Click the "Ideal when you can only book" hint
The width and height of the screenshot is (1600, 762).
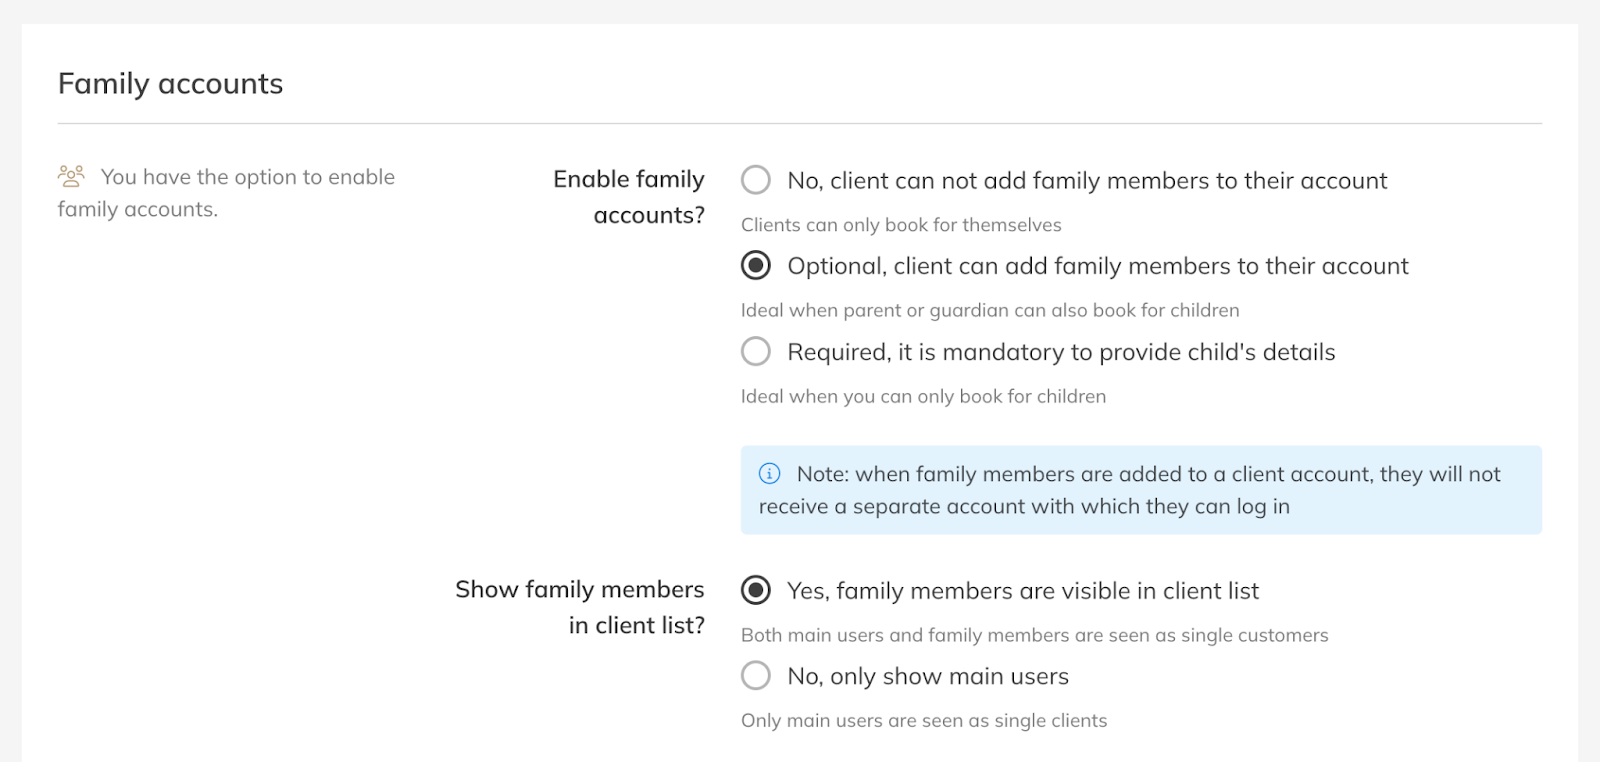[923, 396]
